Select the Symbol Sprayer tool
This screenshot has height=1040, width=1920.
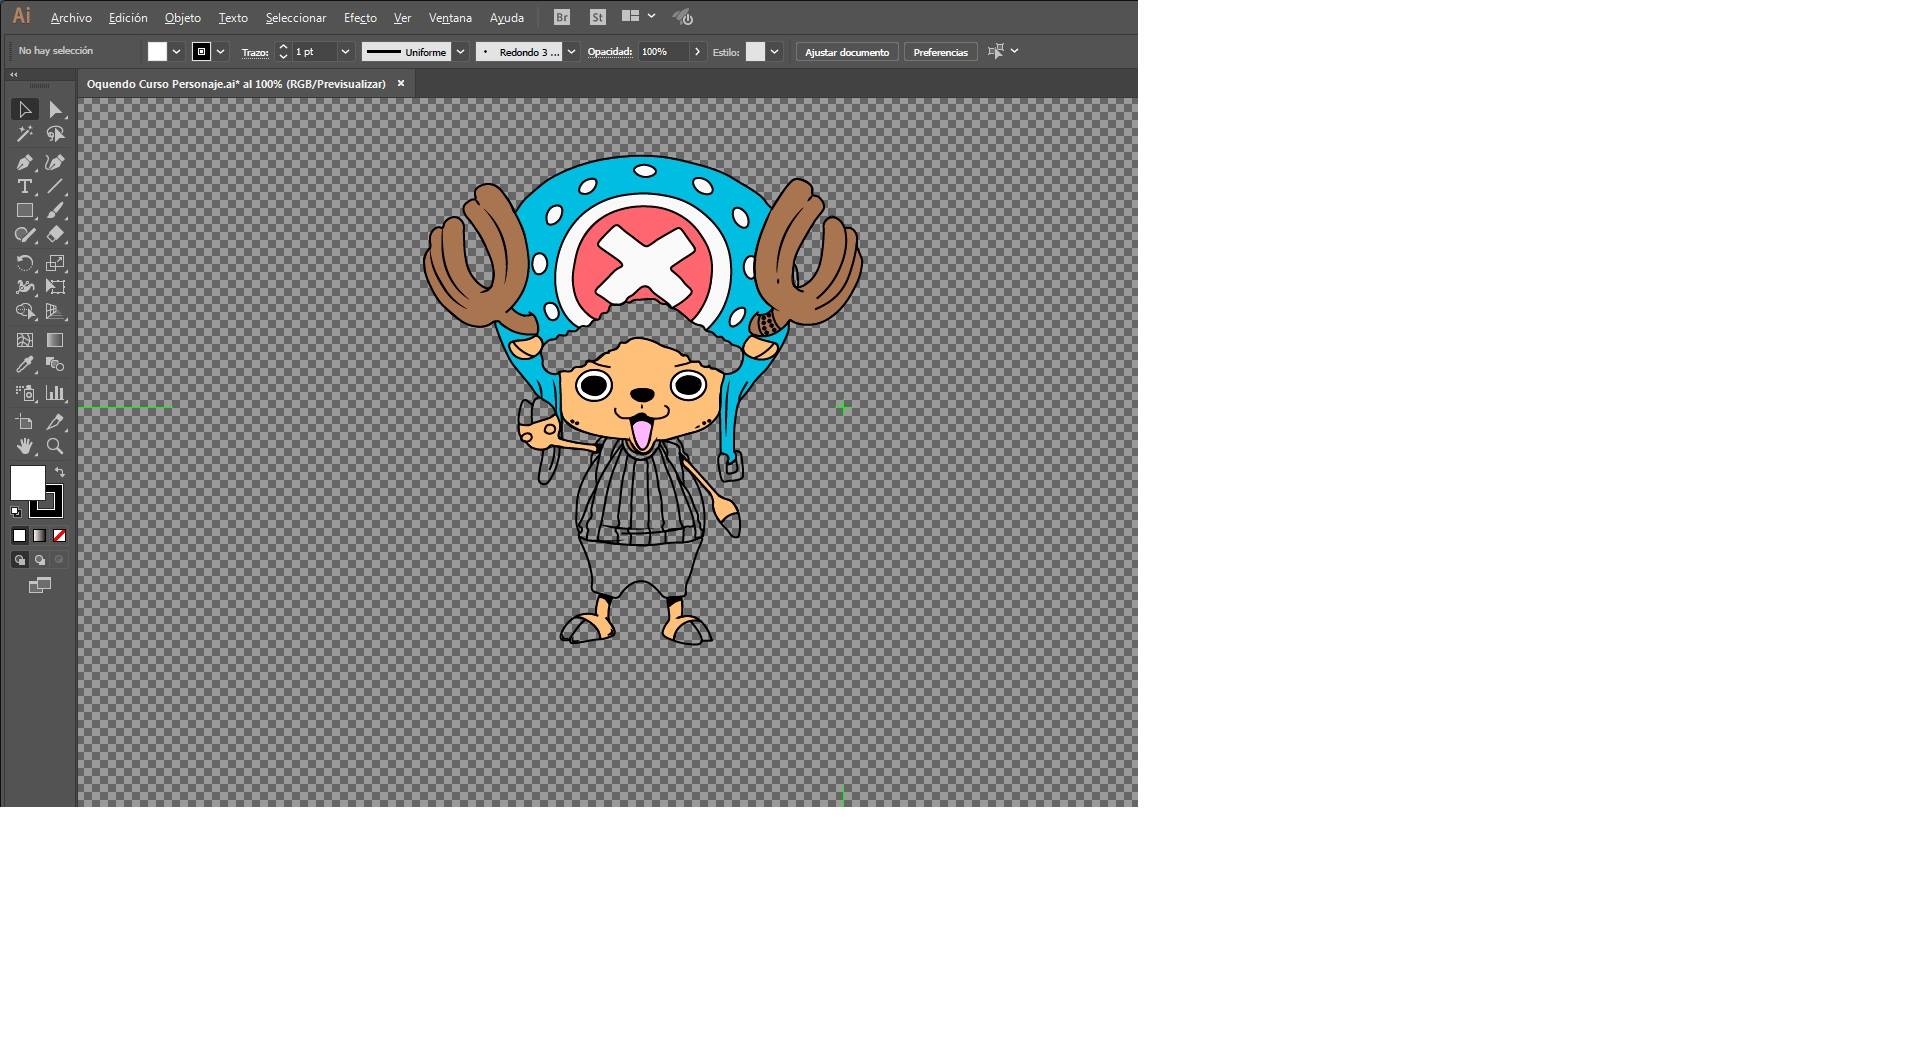(25, 393)
